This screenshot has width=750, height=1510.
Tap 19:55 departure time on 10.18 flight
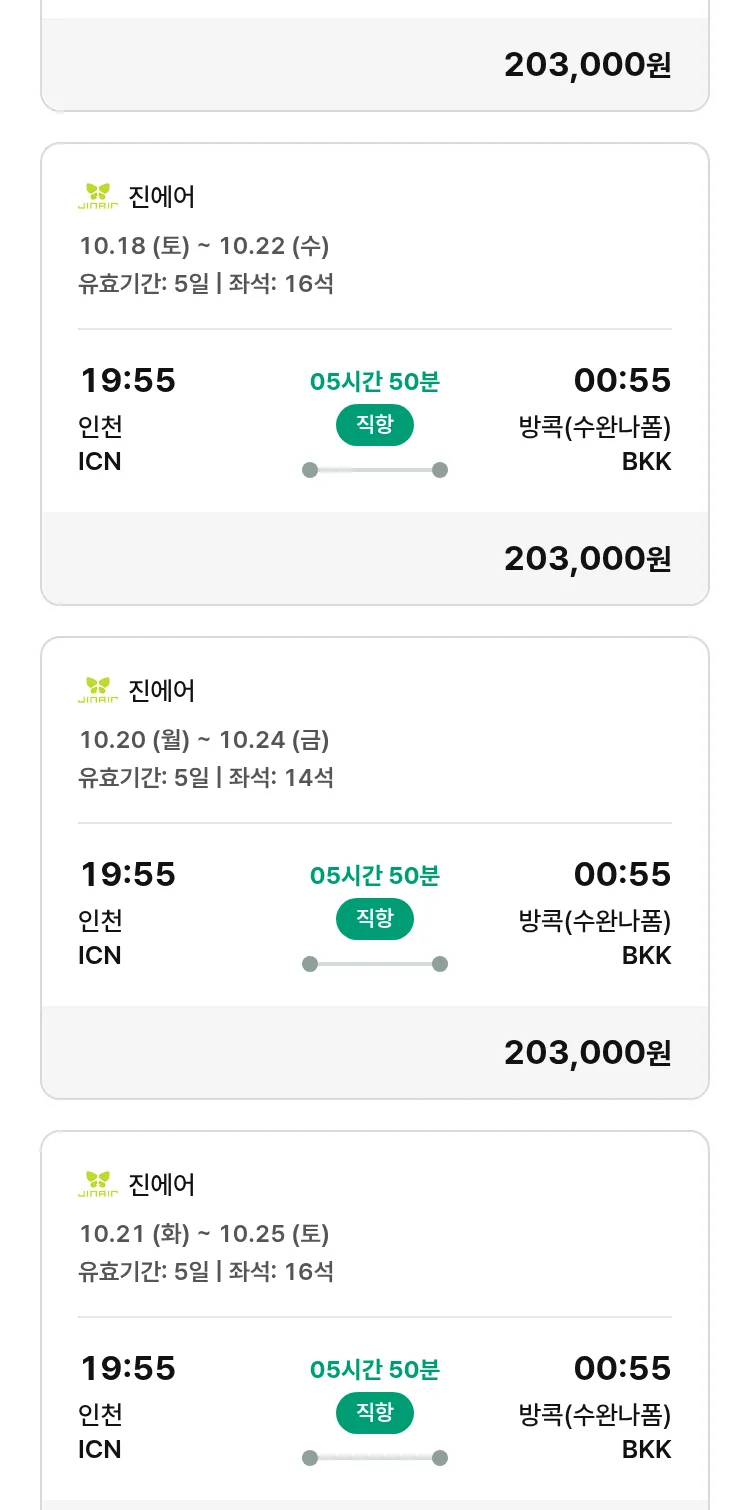pos(127,381)
